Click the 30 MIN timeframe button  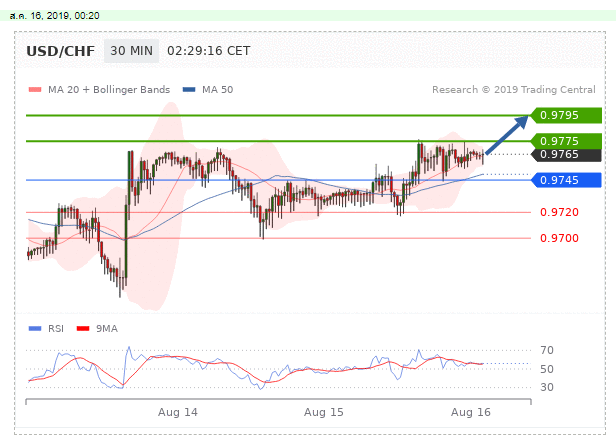131,51
